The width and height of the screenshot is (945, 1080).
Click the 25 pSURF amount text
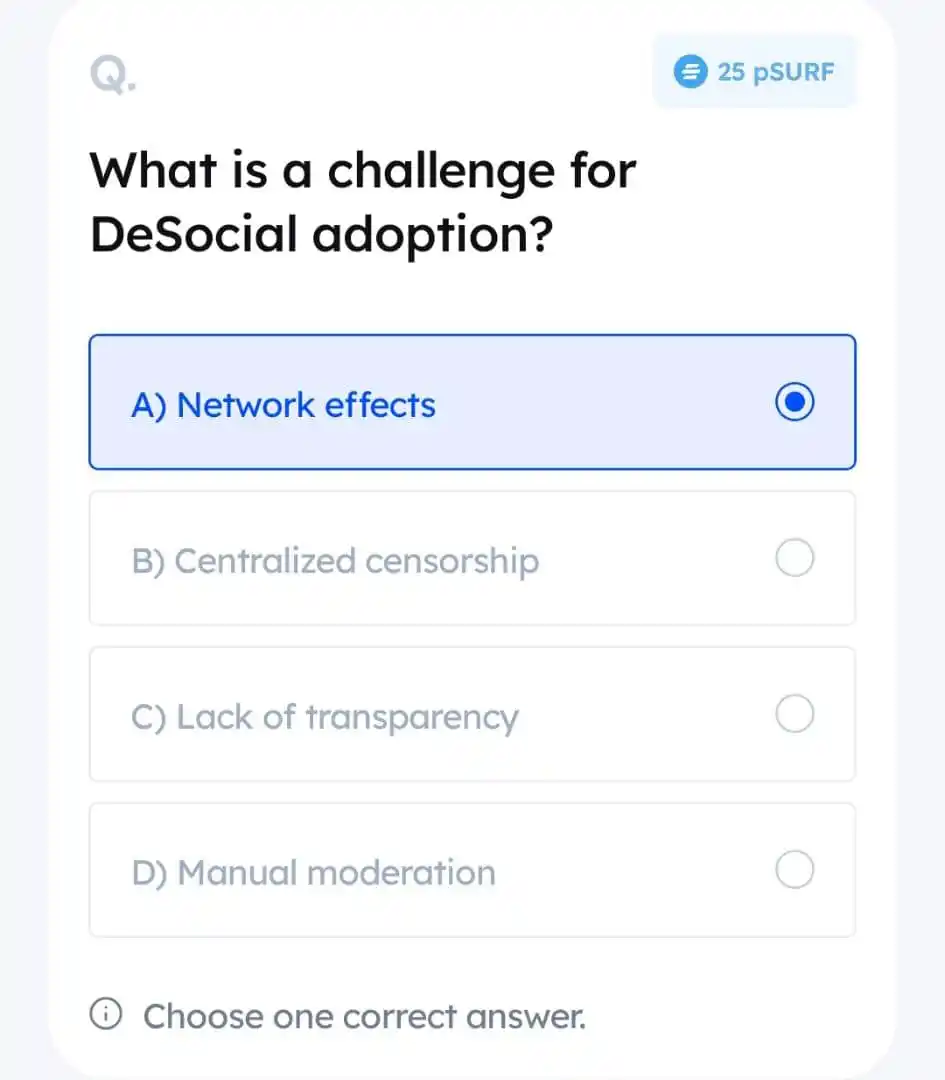tap(776, 72)
